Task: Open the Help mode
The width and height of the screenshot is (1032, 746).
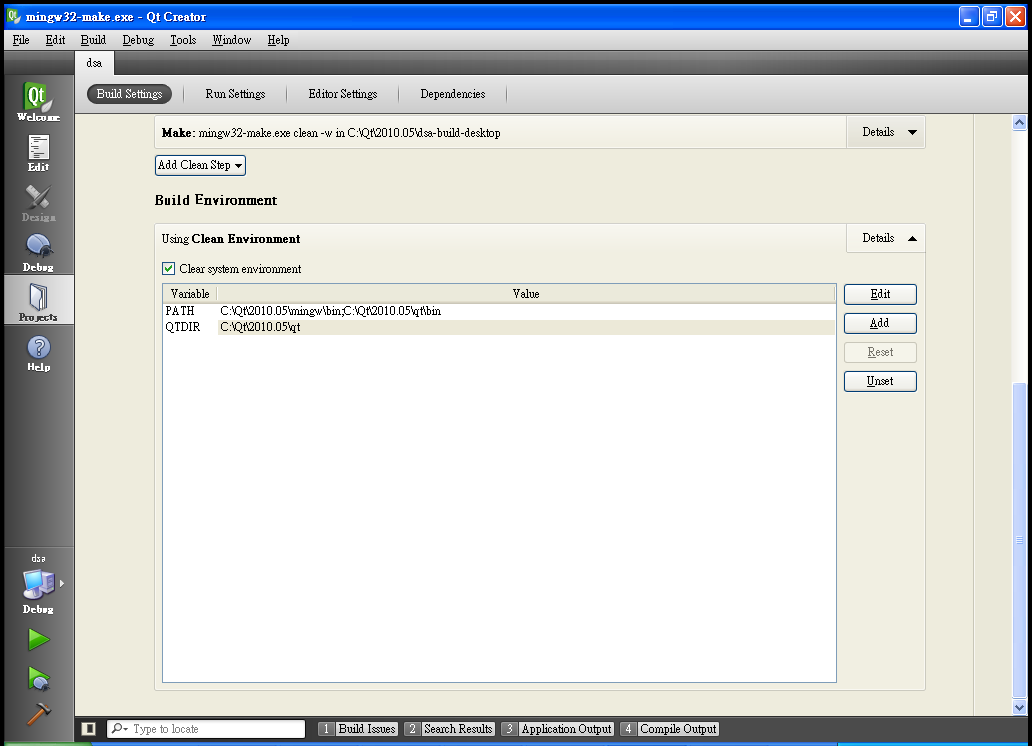Action: (38, 353)
